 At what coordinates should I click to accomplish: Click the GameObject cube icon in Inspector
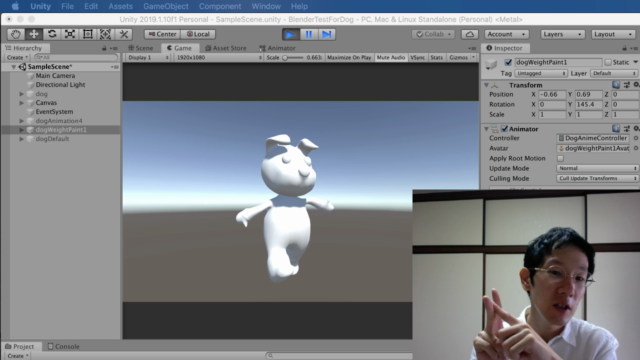pos(491,64)
